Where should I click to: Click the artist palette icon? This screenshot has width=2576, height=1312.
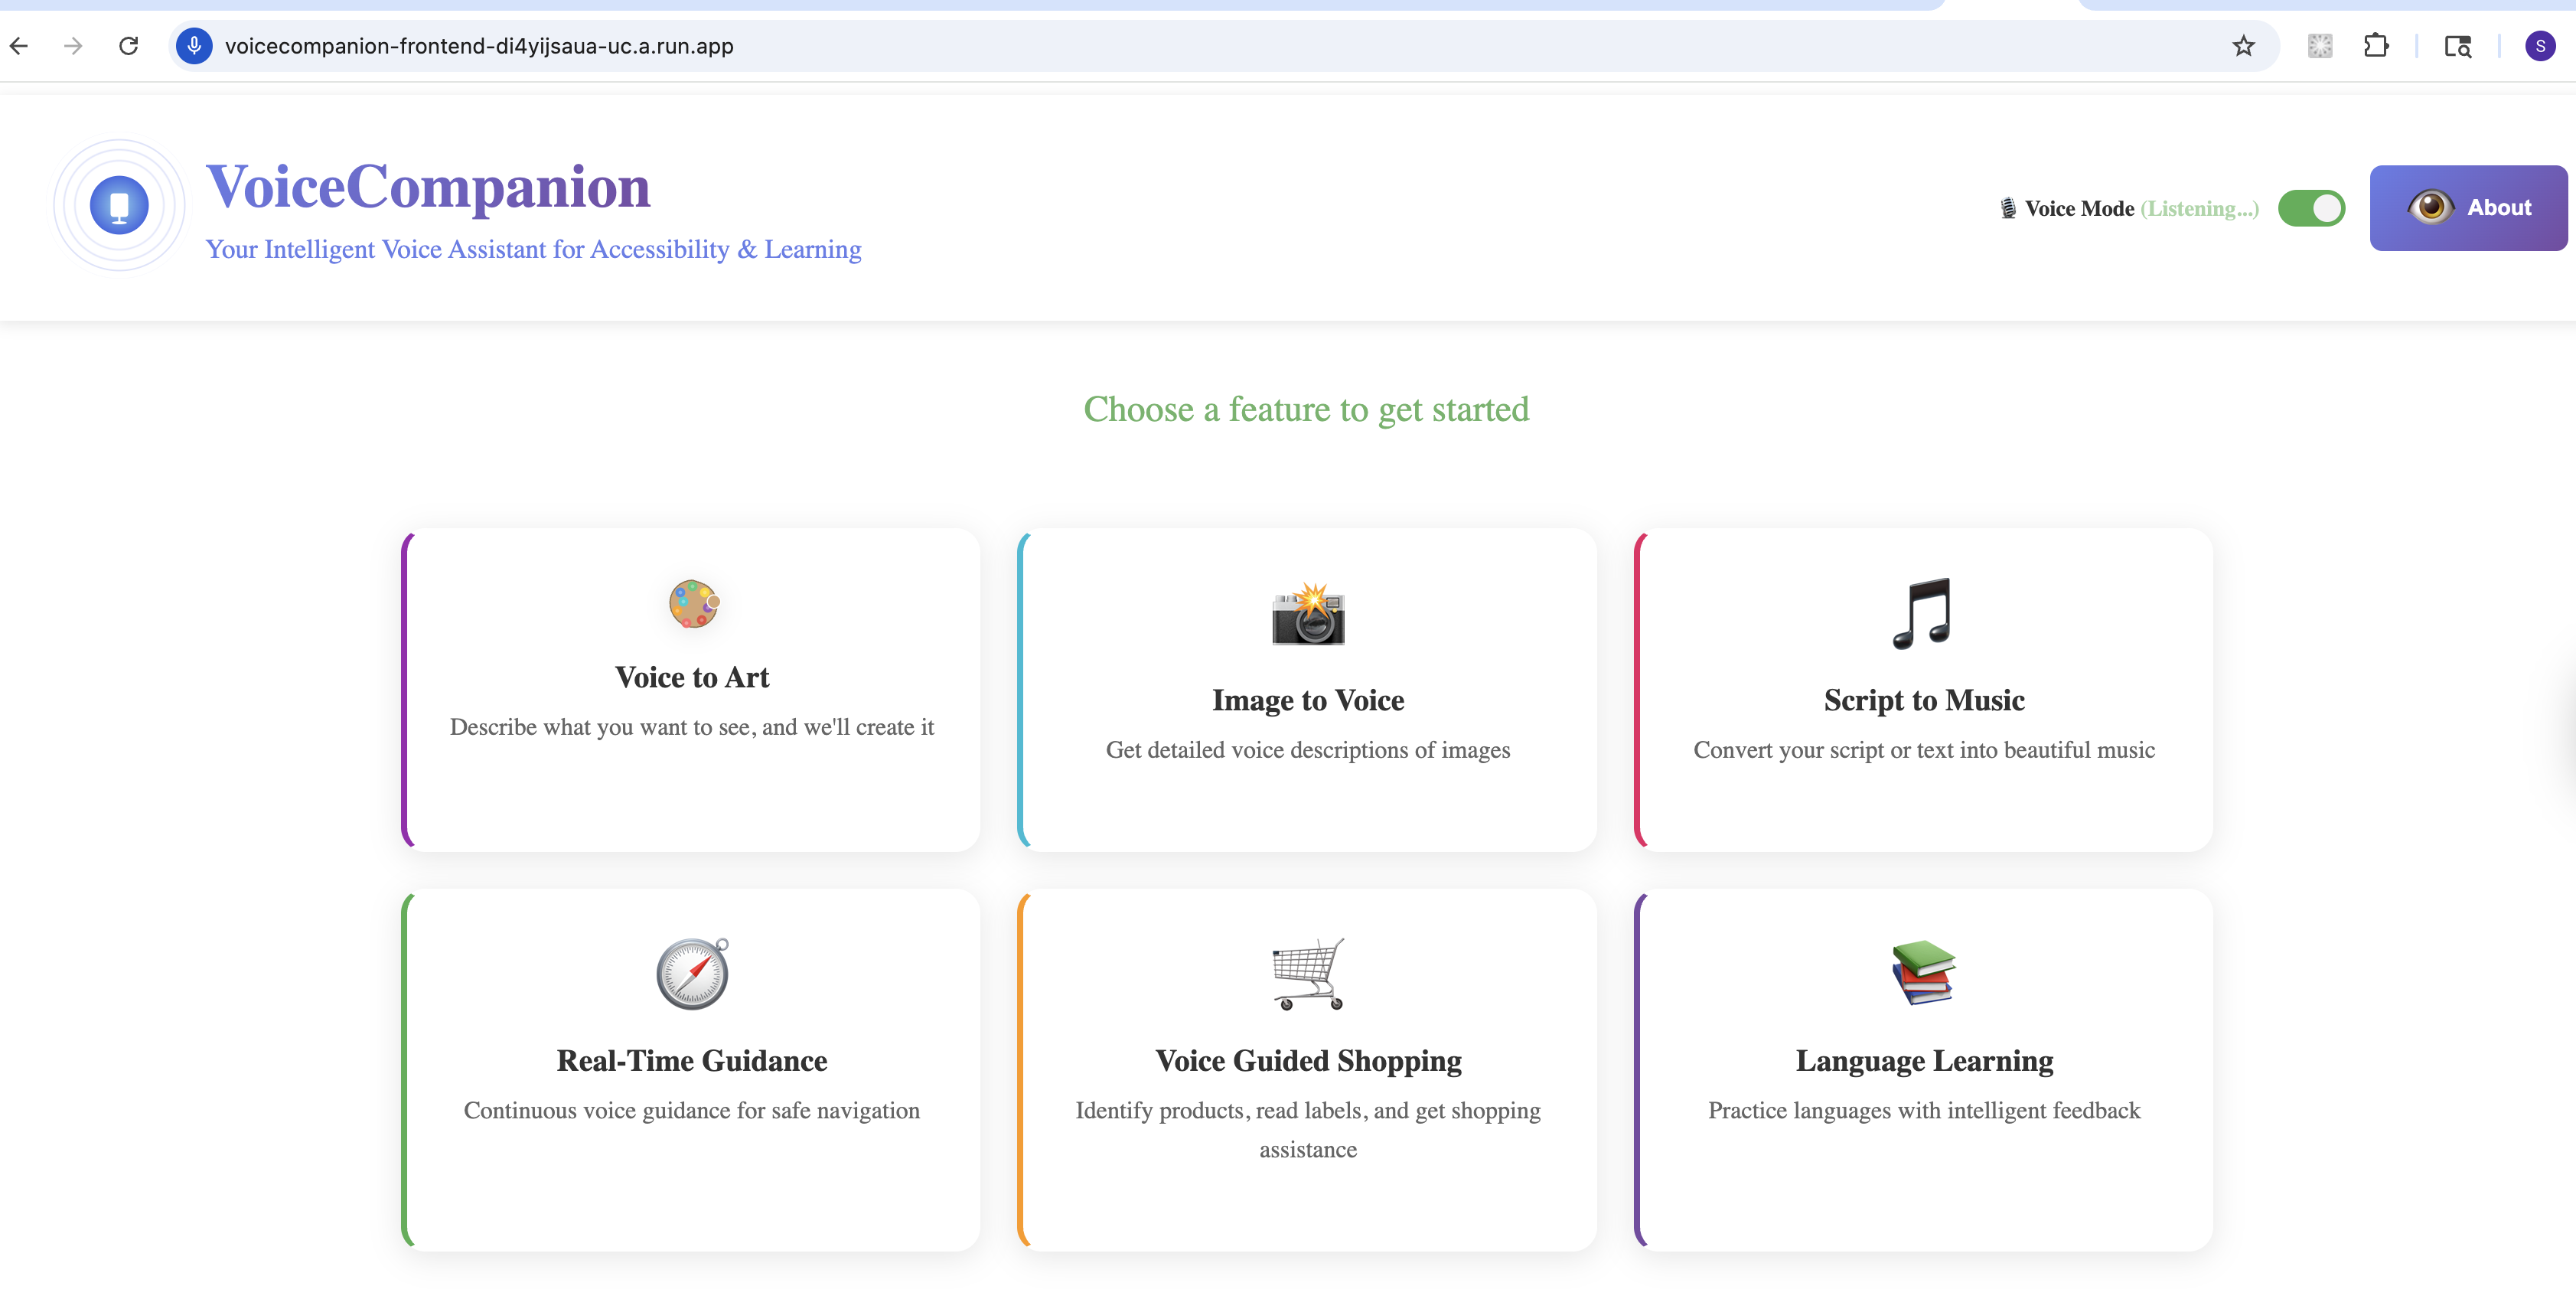click(x=693, y=604)
